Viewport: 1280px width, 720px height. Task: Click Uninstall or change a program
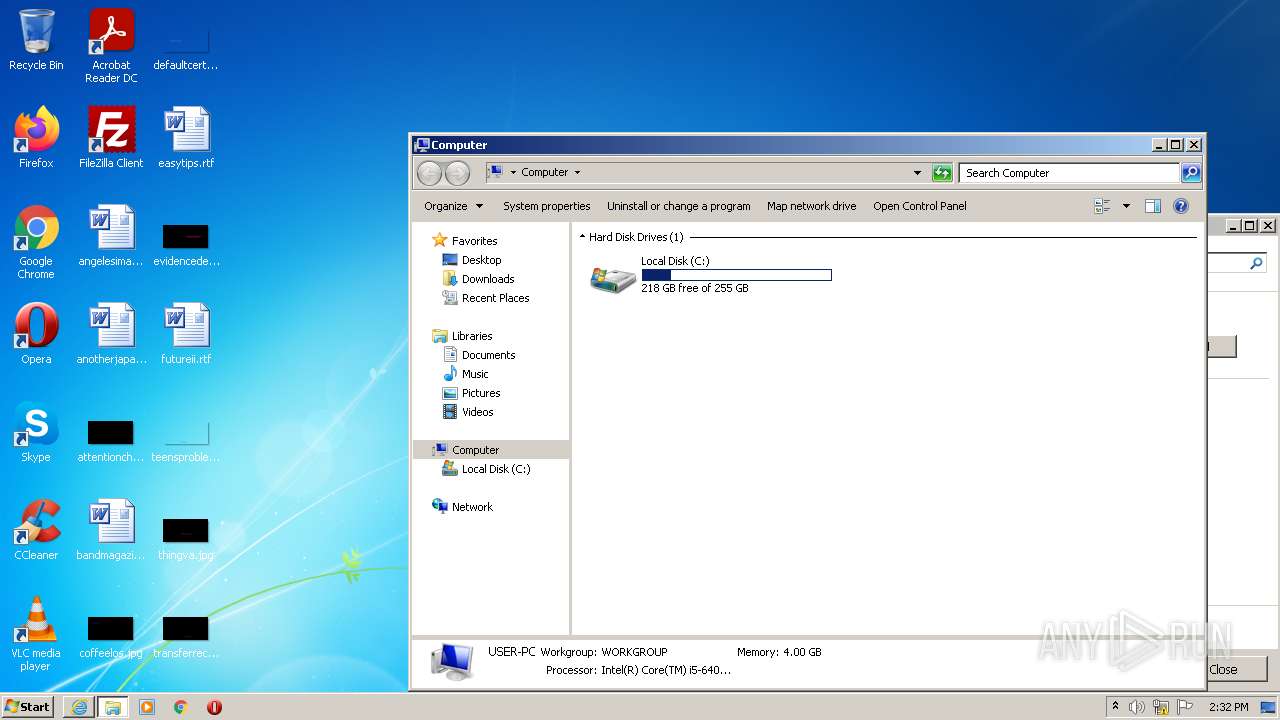(x=678, y=206)
